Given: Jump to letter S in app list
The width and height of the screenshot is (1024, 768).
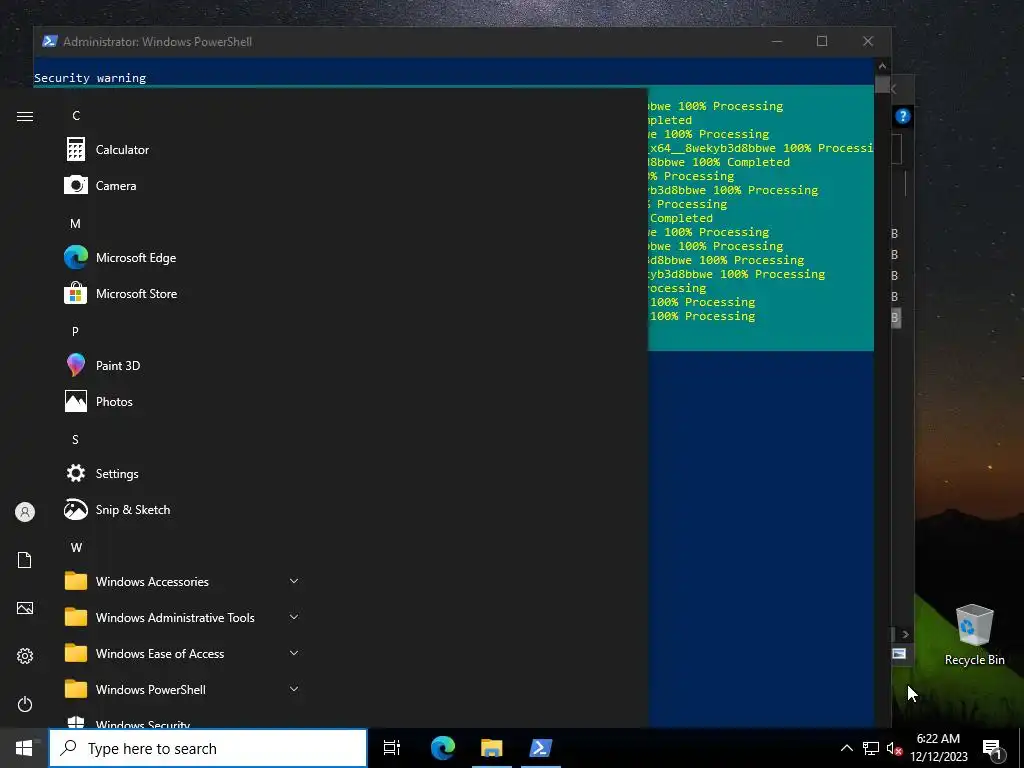Looking at the screenshot, I should point(76,440).
